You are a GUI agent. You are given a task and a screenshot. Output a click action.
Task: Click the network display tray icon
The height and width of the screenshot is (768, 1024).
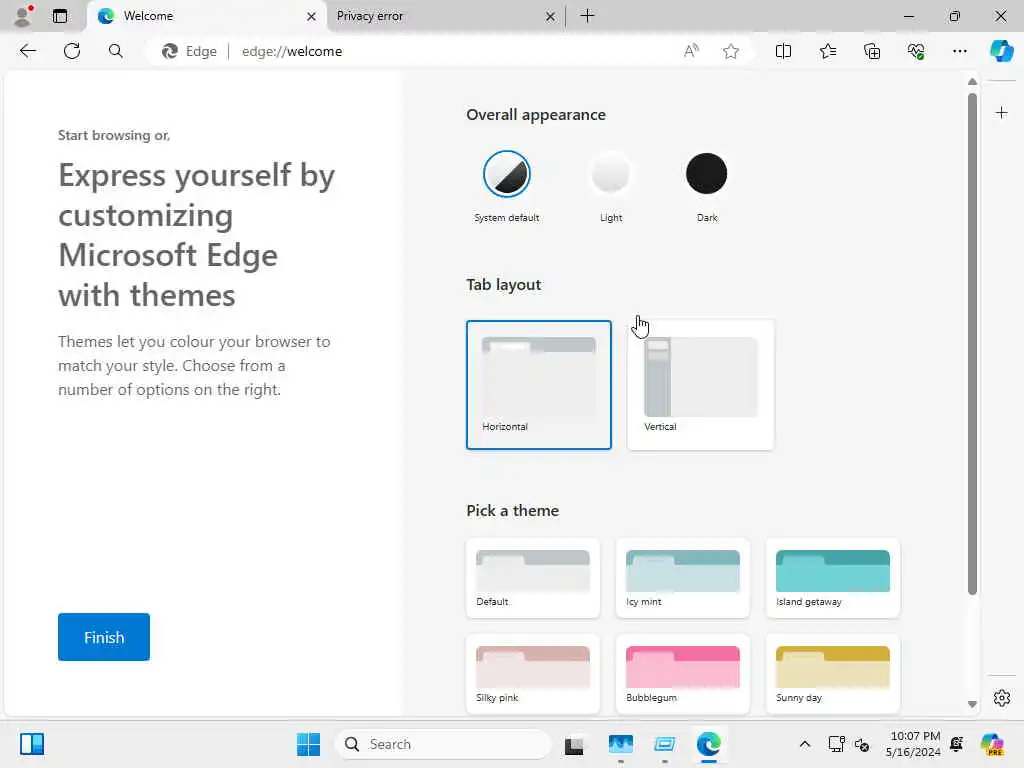coord(836,744)
